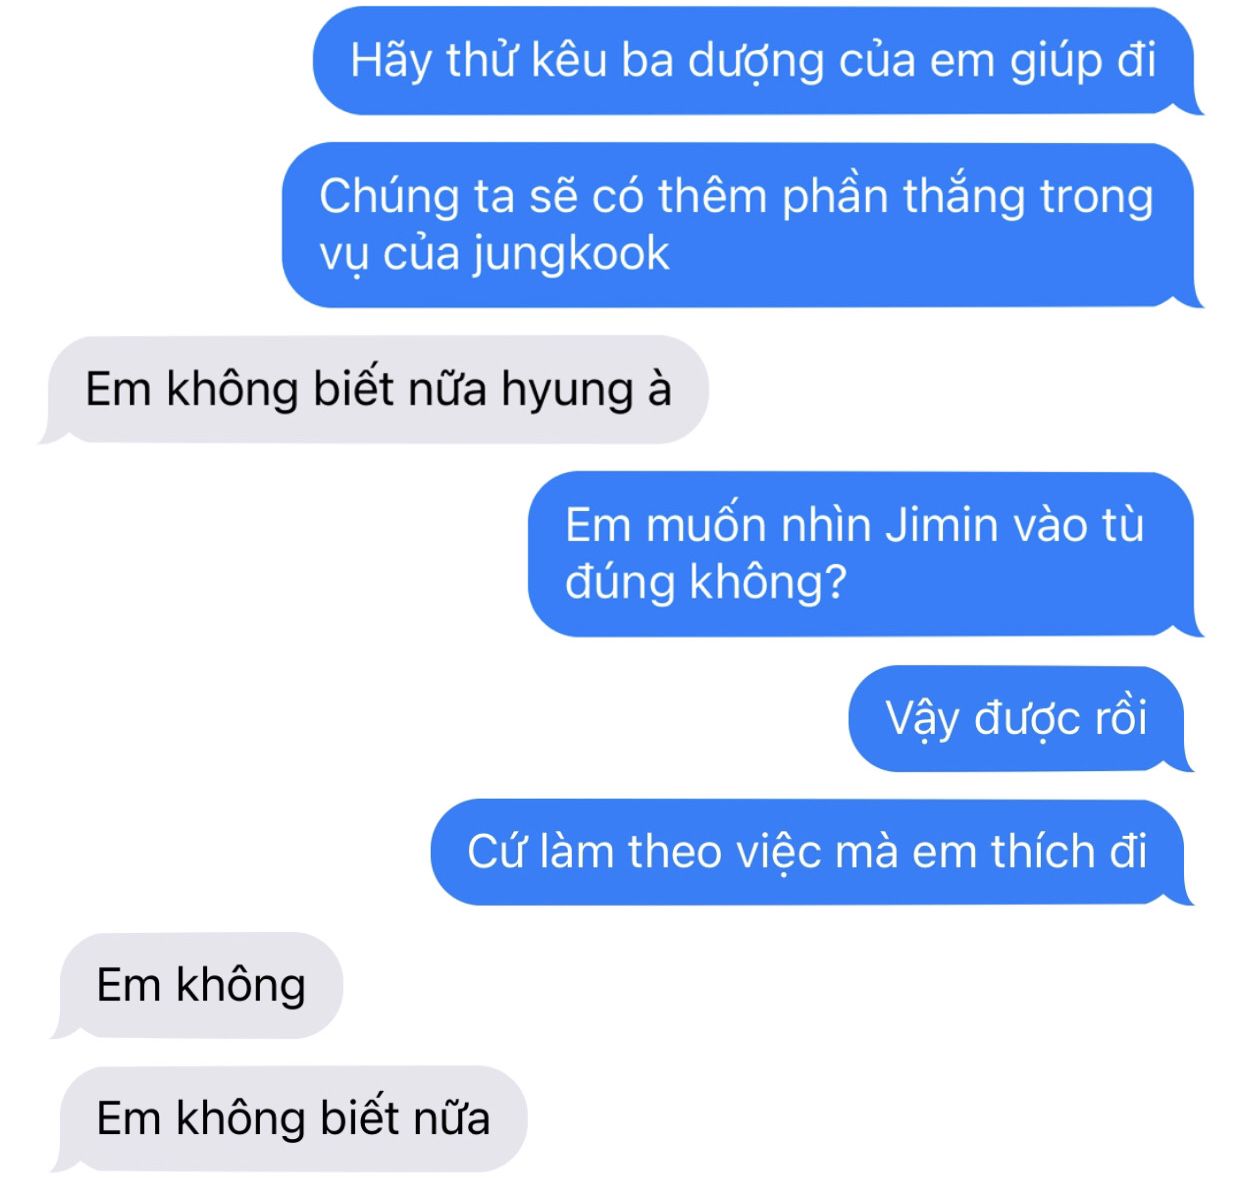Click the word 'jungkook' in the blue bubble
The width and height of the screenshot is (1242, 1193).
click(571, 254)
